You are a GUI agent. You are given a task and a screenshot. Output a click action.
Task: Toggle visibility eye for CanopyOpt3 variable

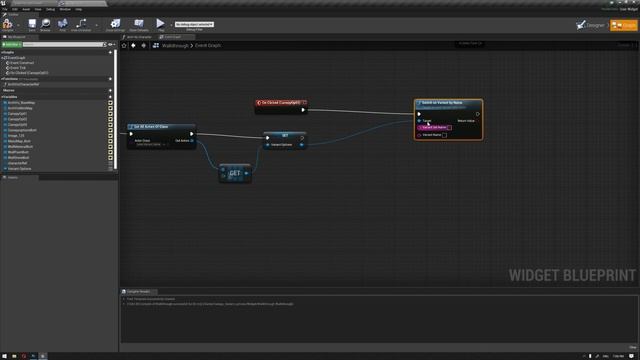(x=110, y=125)
